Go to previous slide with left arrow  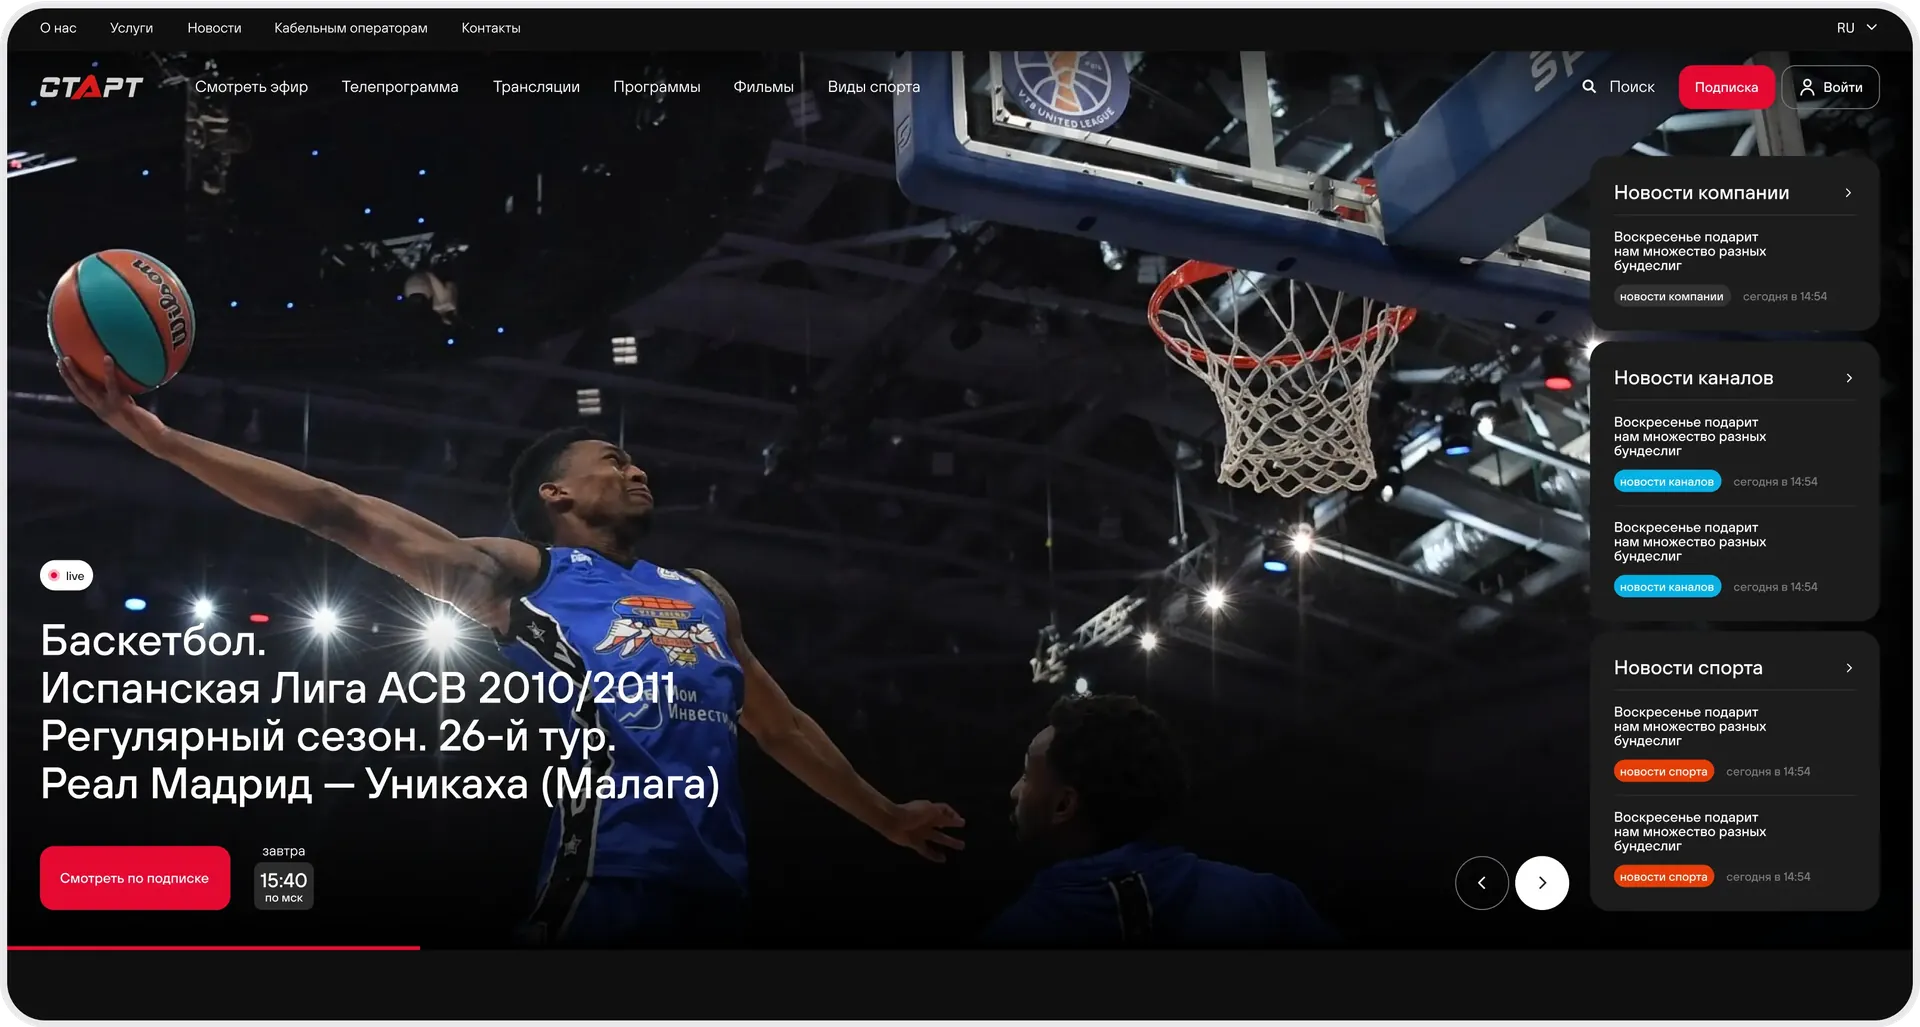pos(1482,883)
